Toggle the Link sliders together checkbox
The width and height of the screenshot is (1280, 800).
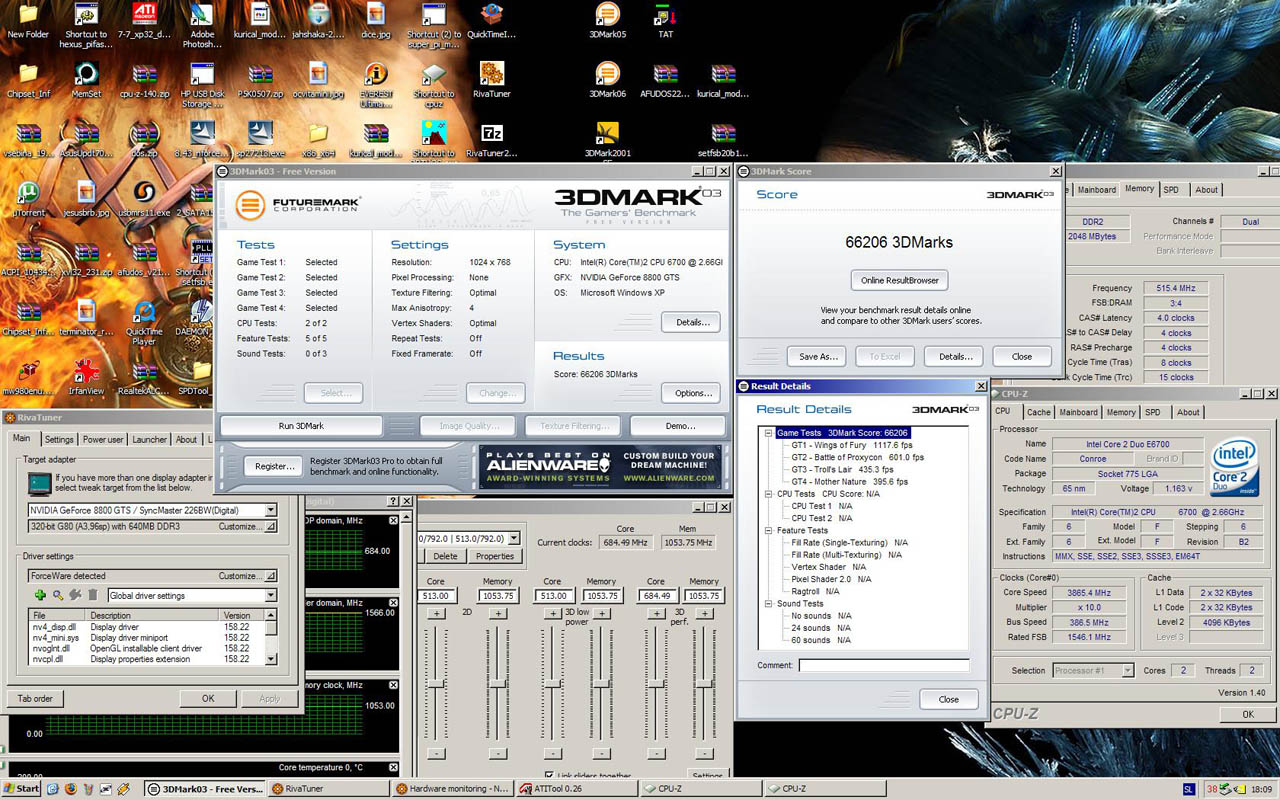click(550, 776)
